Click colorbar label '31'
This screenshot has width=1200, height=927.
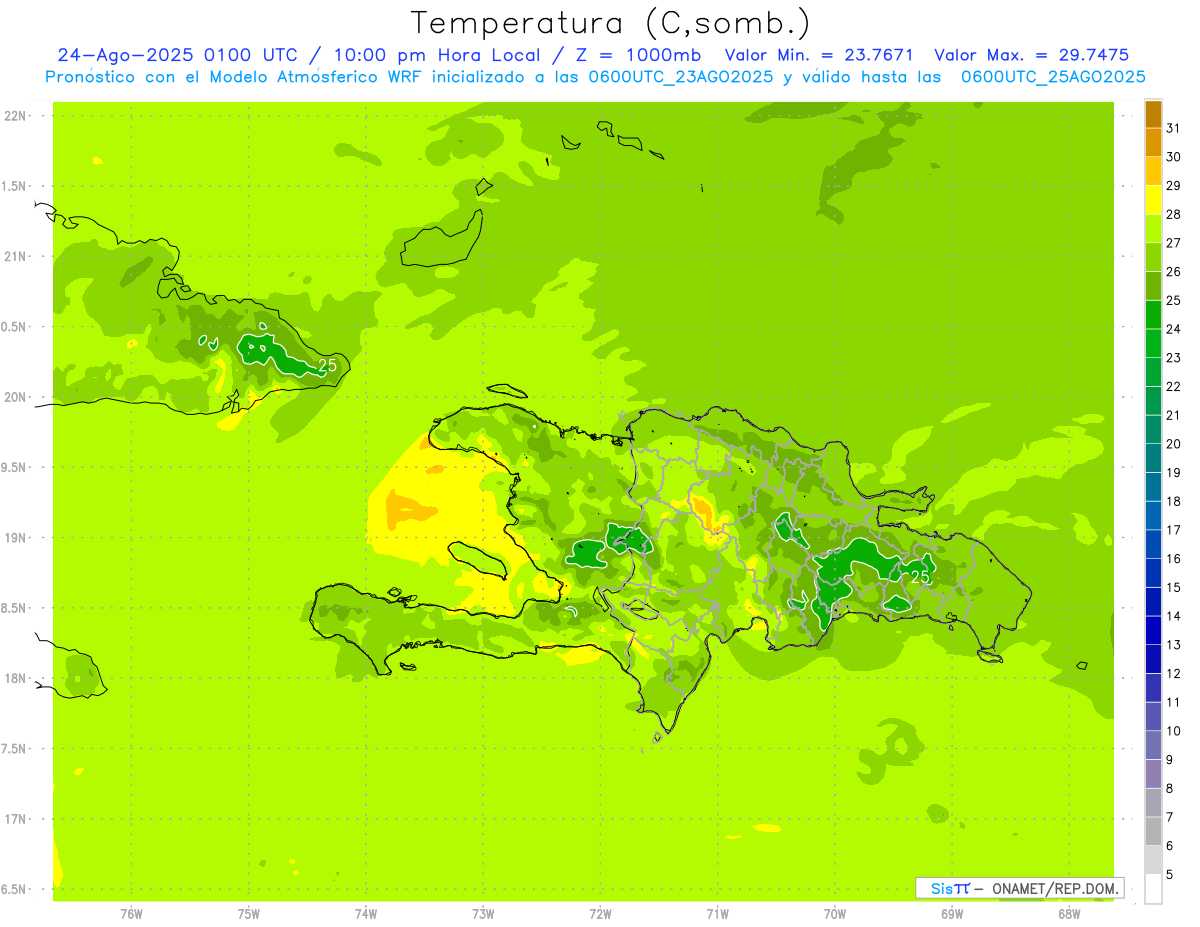(x=1175, y=128)
